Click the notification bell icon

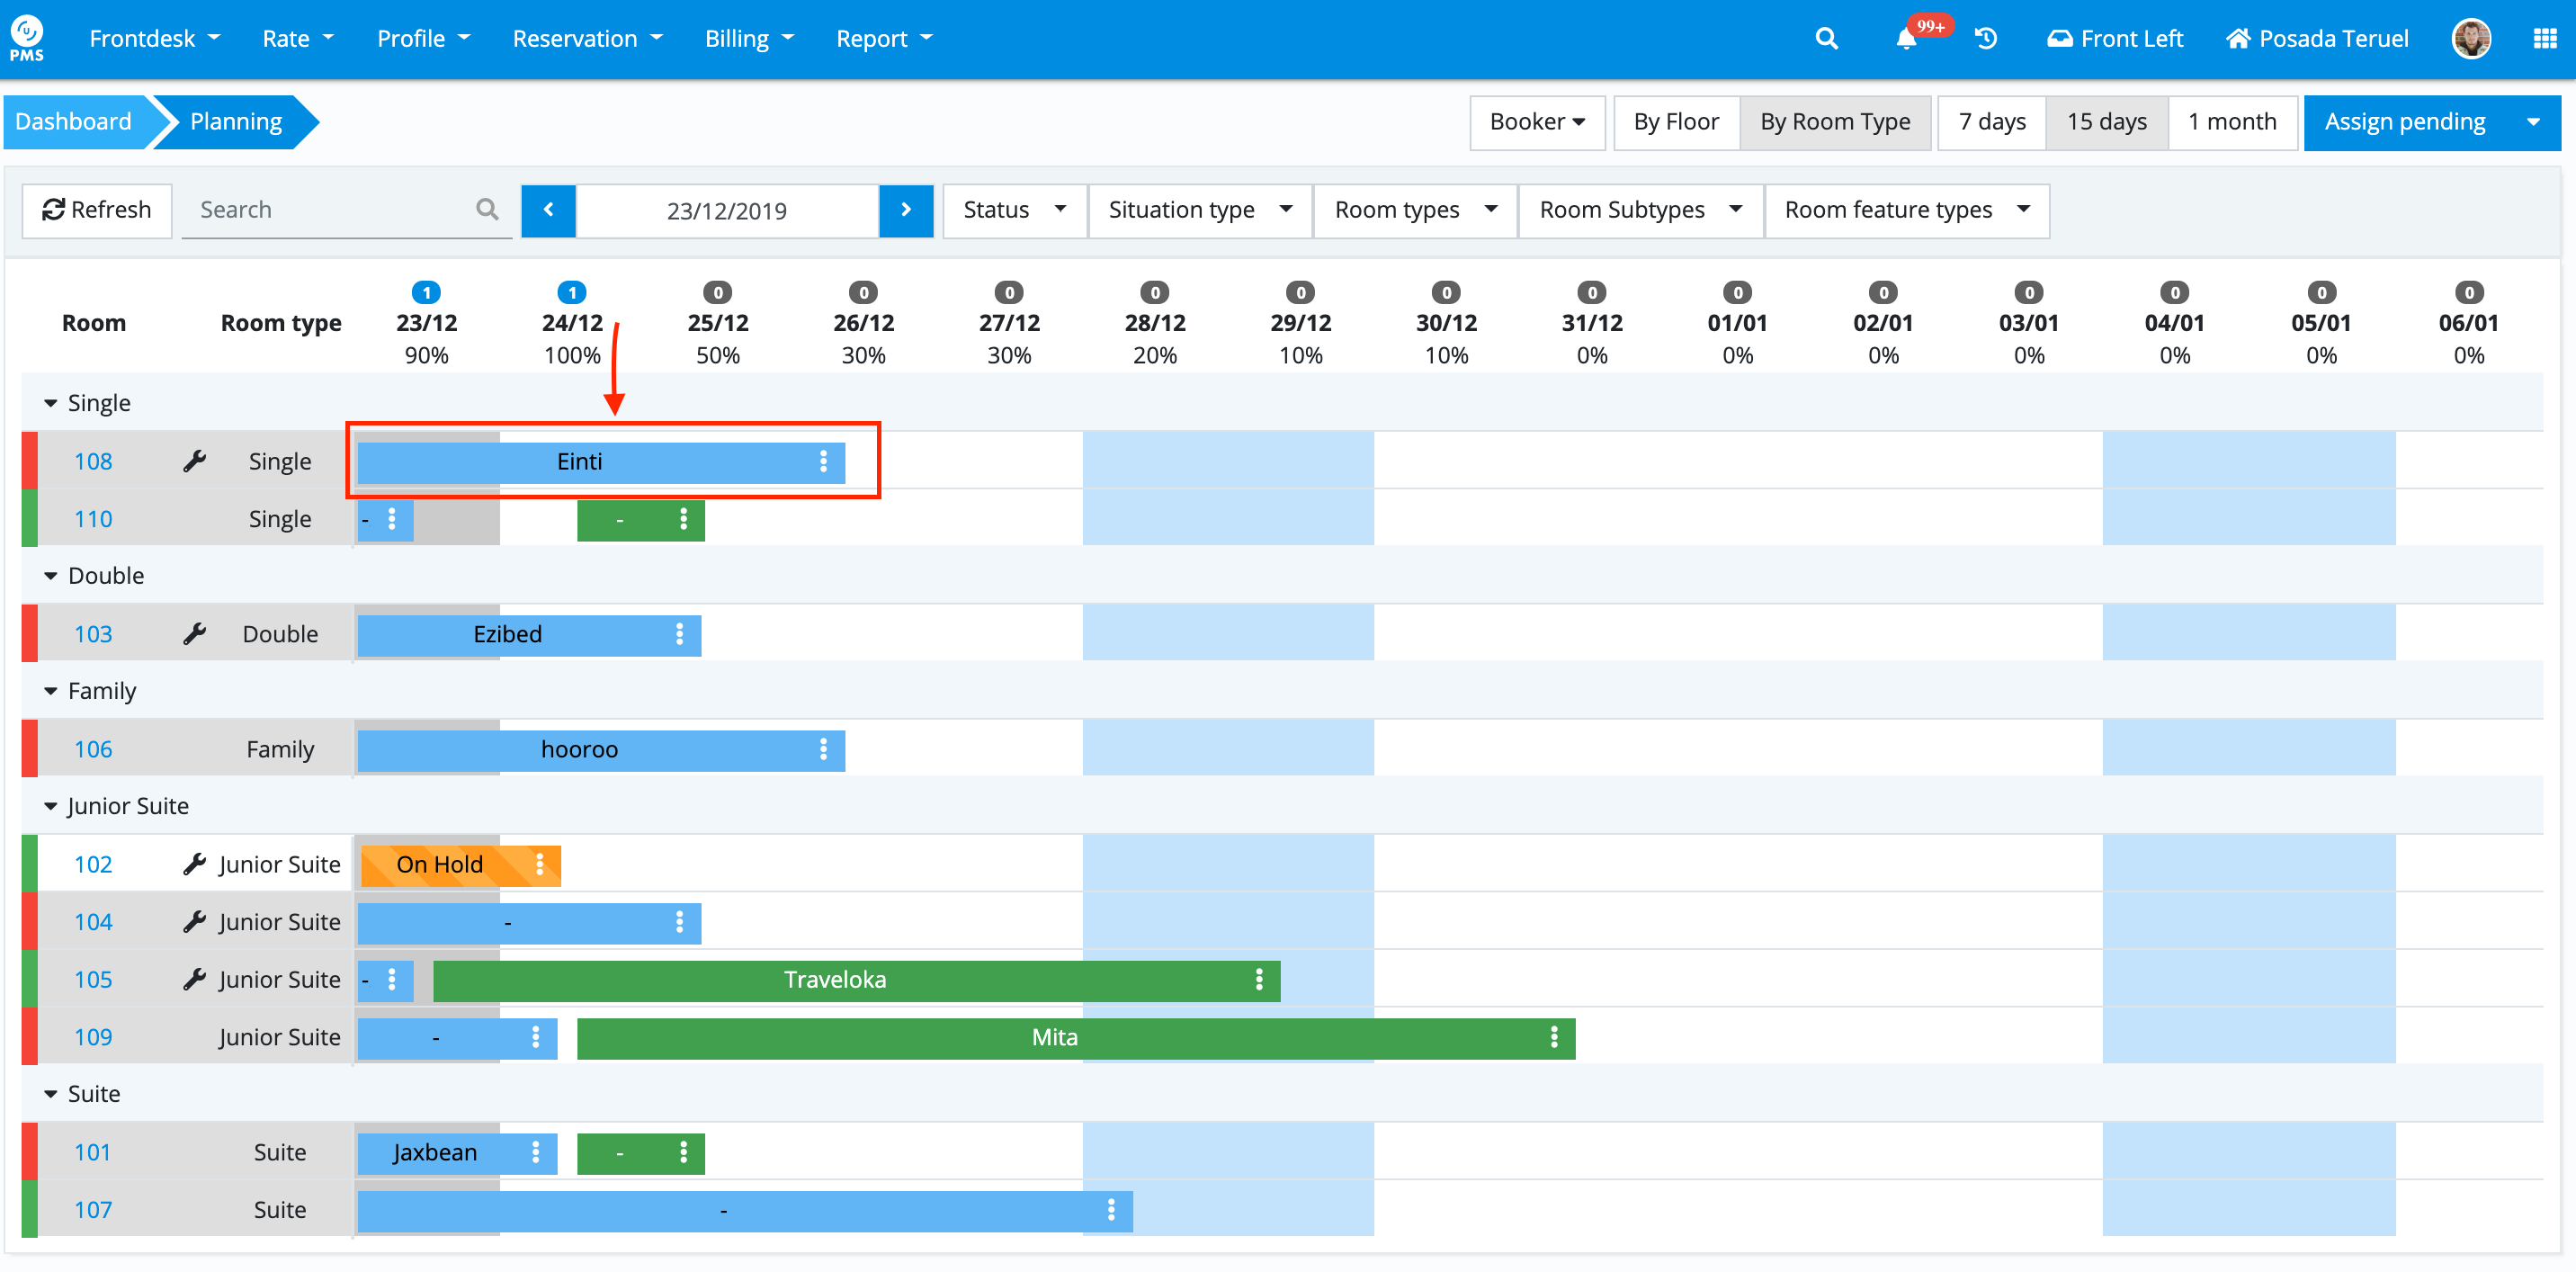pyautogui.click(x=1906, y=39)
